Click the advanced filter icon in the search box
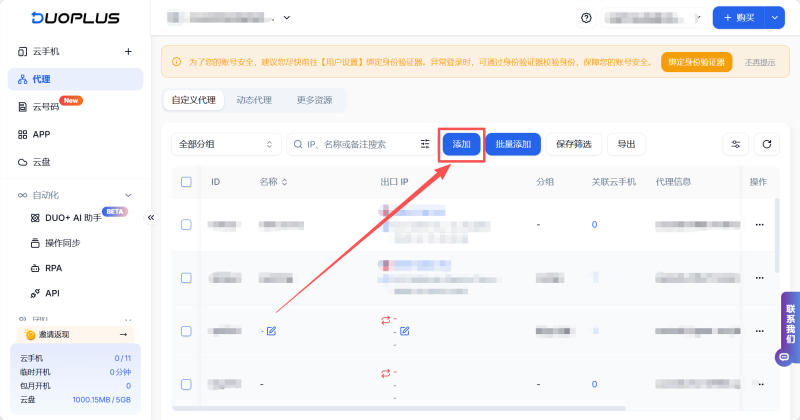The width and height of the screenshot is (800, 420). pyautogui.click(x=425, y=144)
